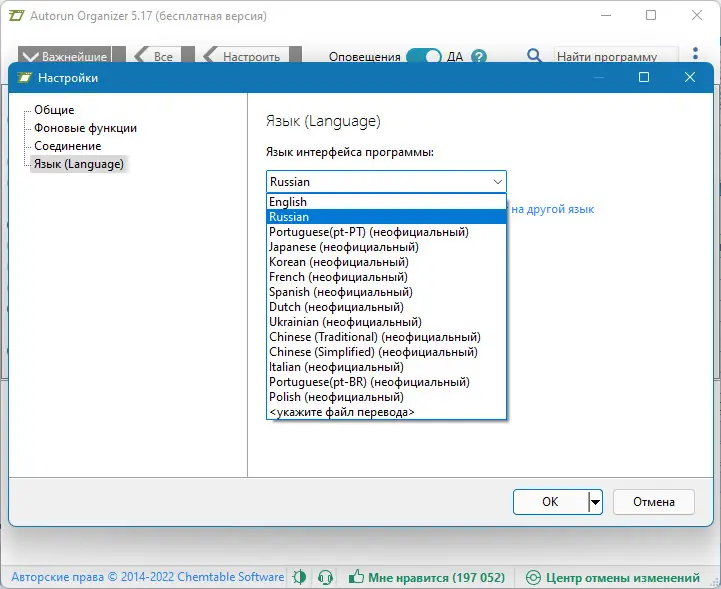Click the Autorun Organizer title bar app icon
This screenshot has height=589, width=721.
point(17,16)
